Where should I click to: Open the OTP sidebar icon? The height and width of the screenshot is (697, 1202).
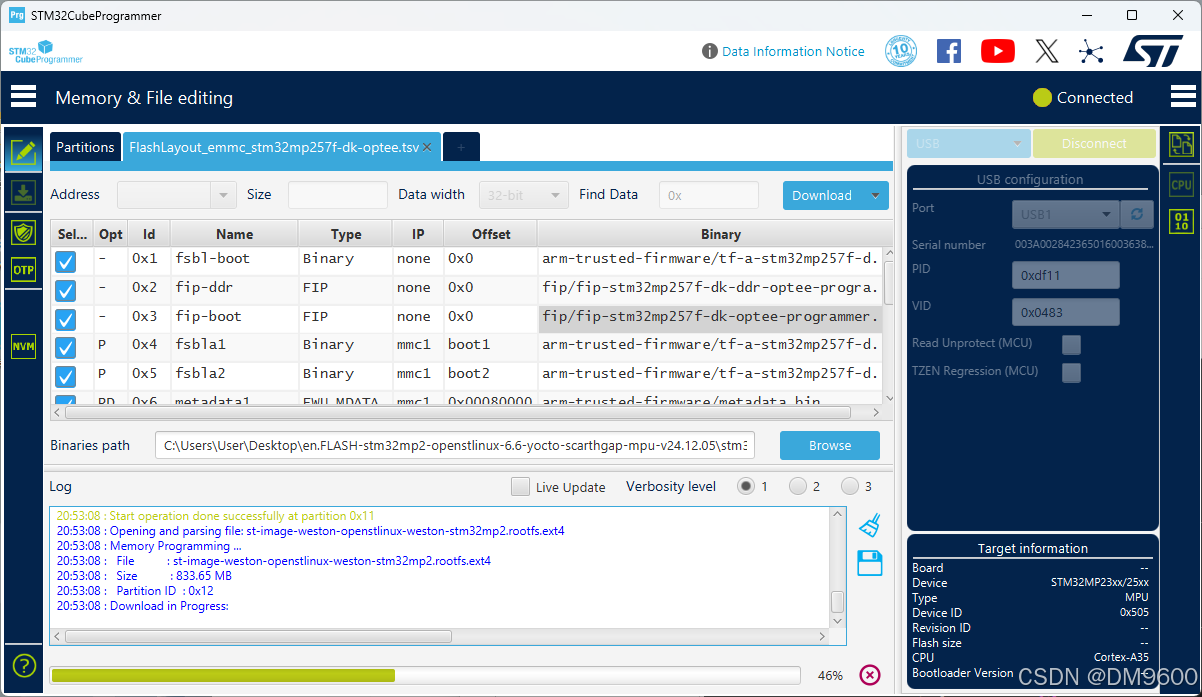click(23, 270)
